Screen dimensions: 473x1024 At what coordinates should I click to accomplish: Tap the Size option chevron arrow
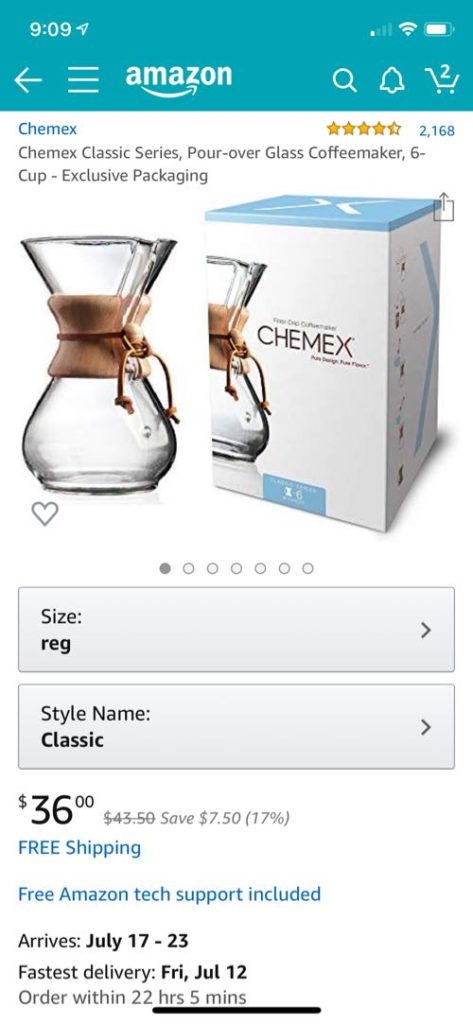pos(426,630)
